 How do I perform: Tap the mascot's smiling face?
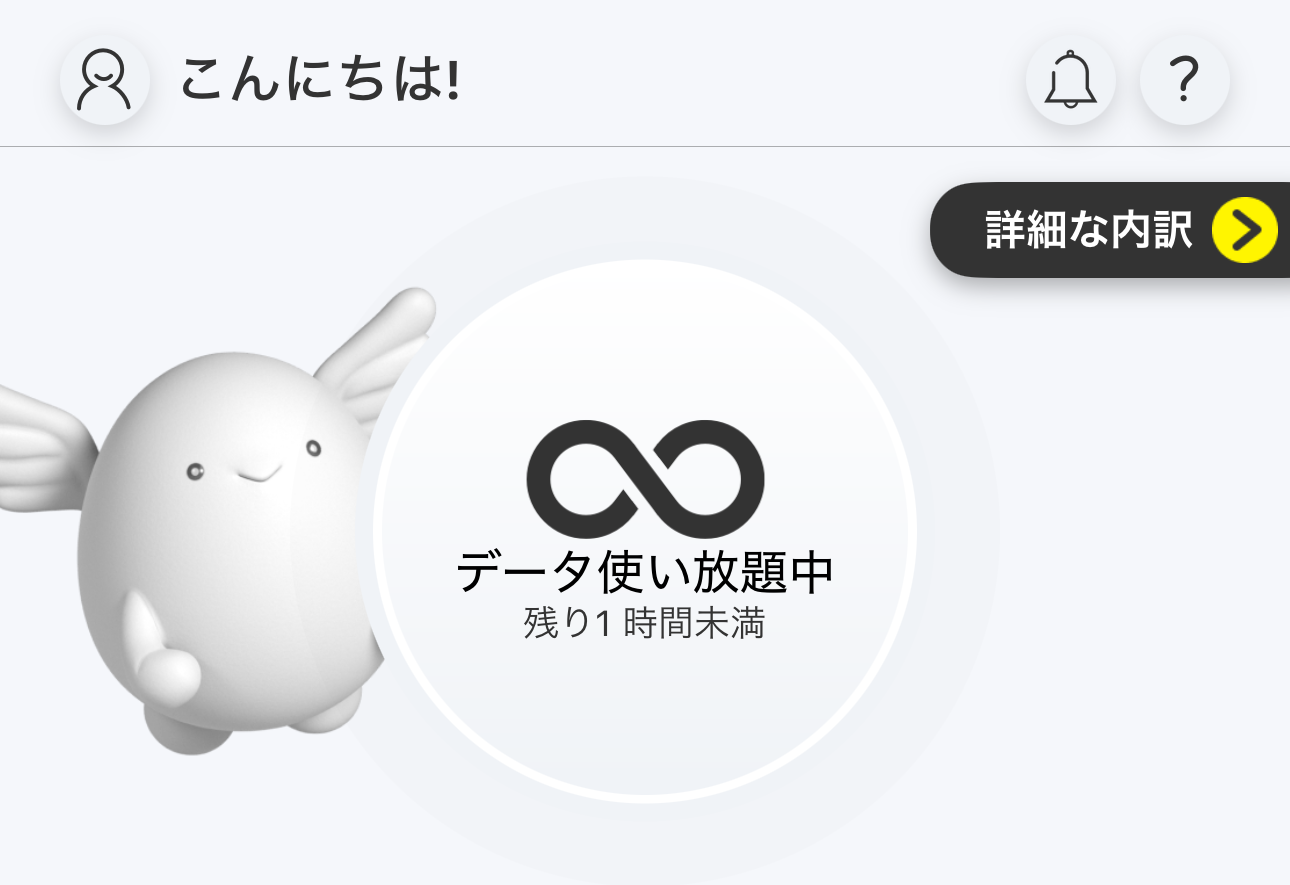254,462
